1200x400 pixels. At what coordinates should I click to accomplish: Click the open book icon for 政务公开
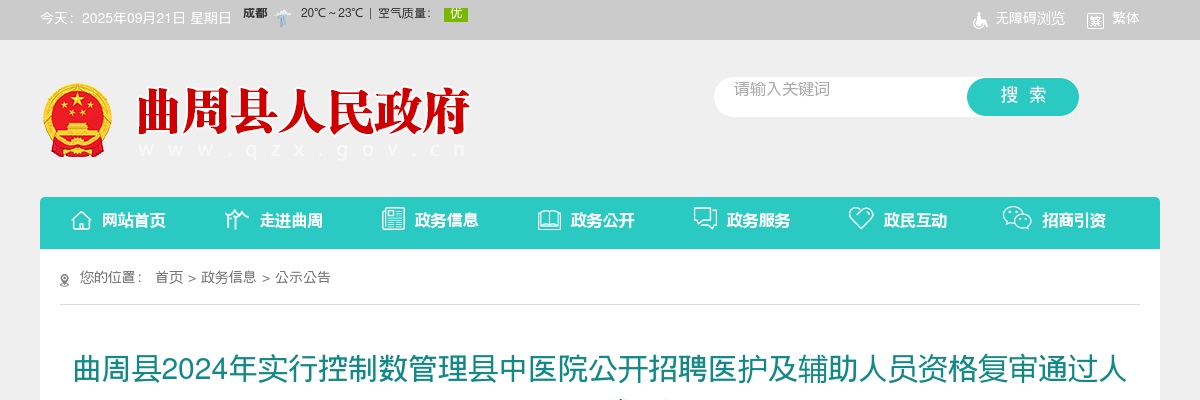pos(549,220)
